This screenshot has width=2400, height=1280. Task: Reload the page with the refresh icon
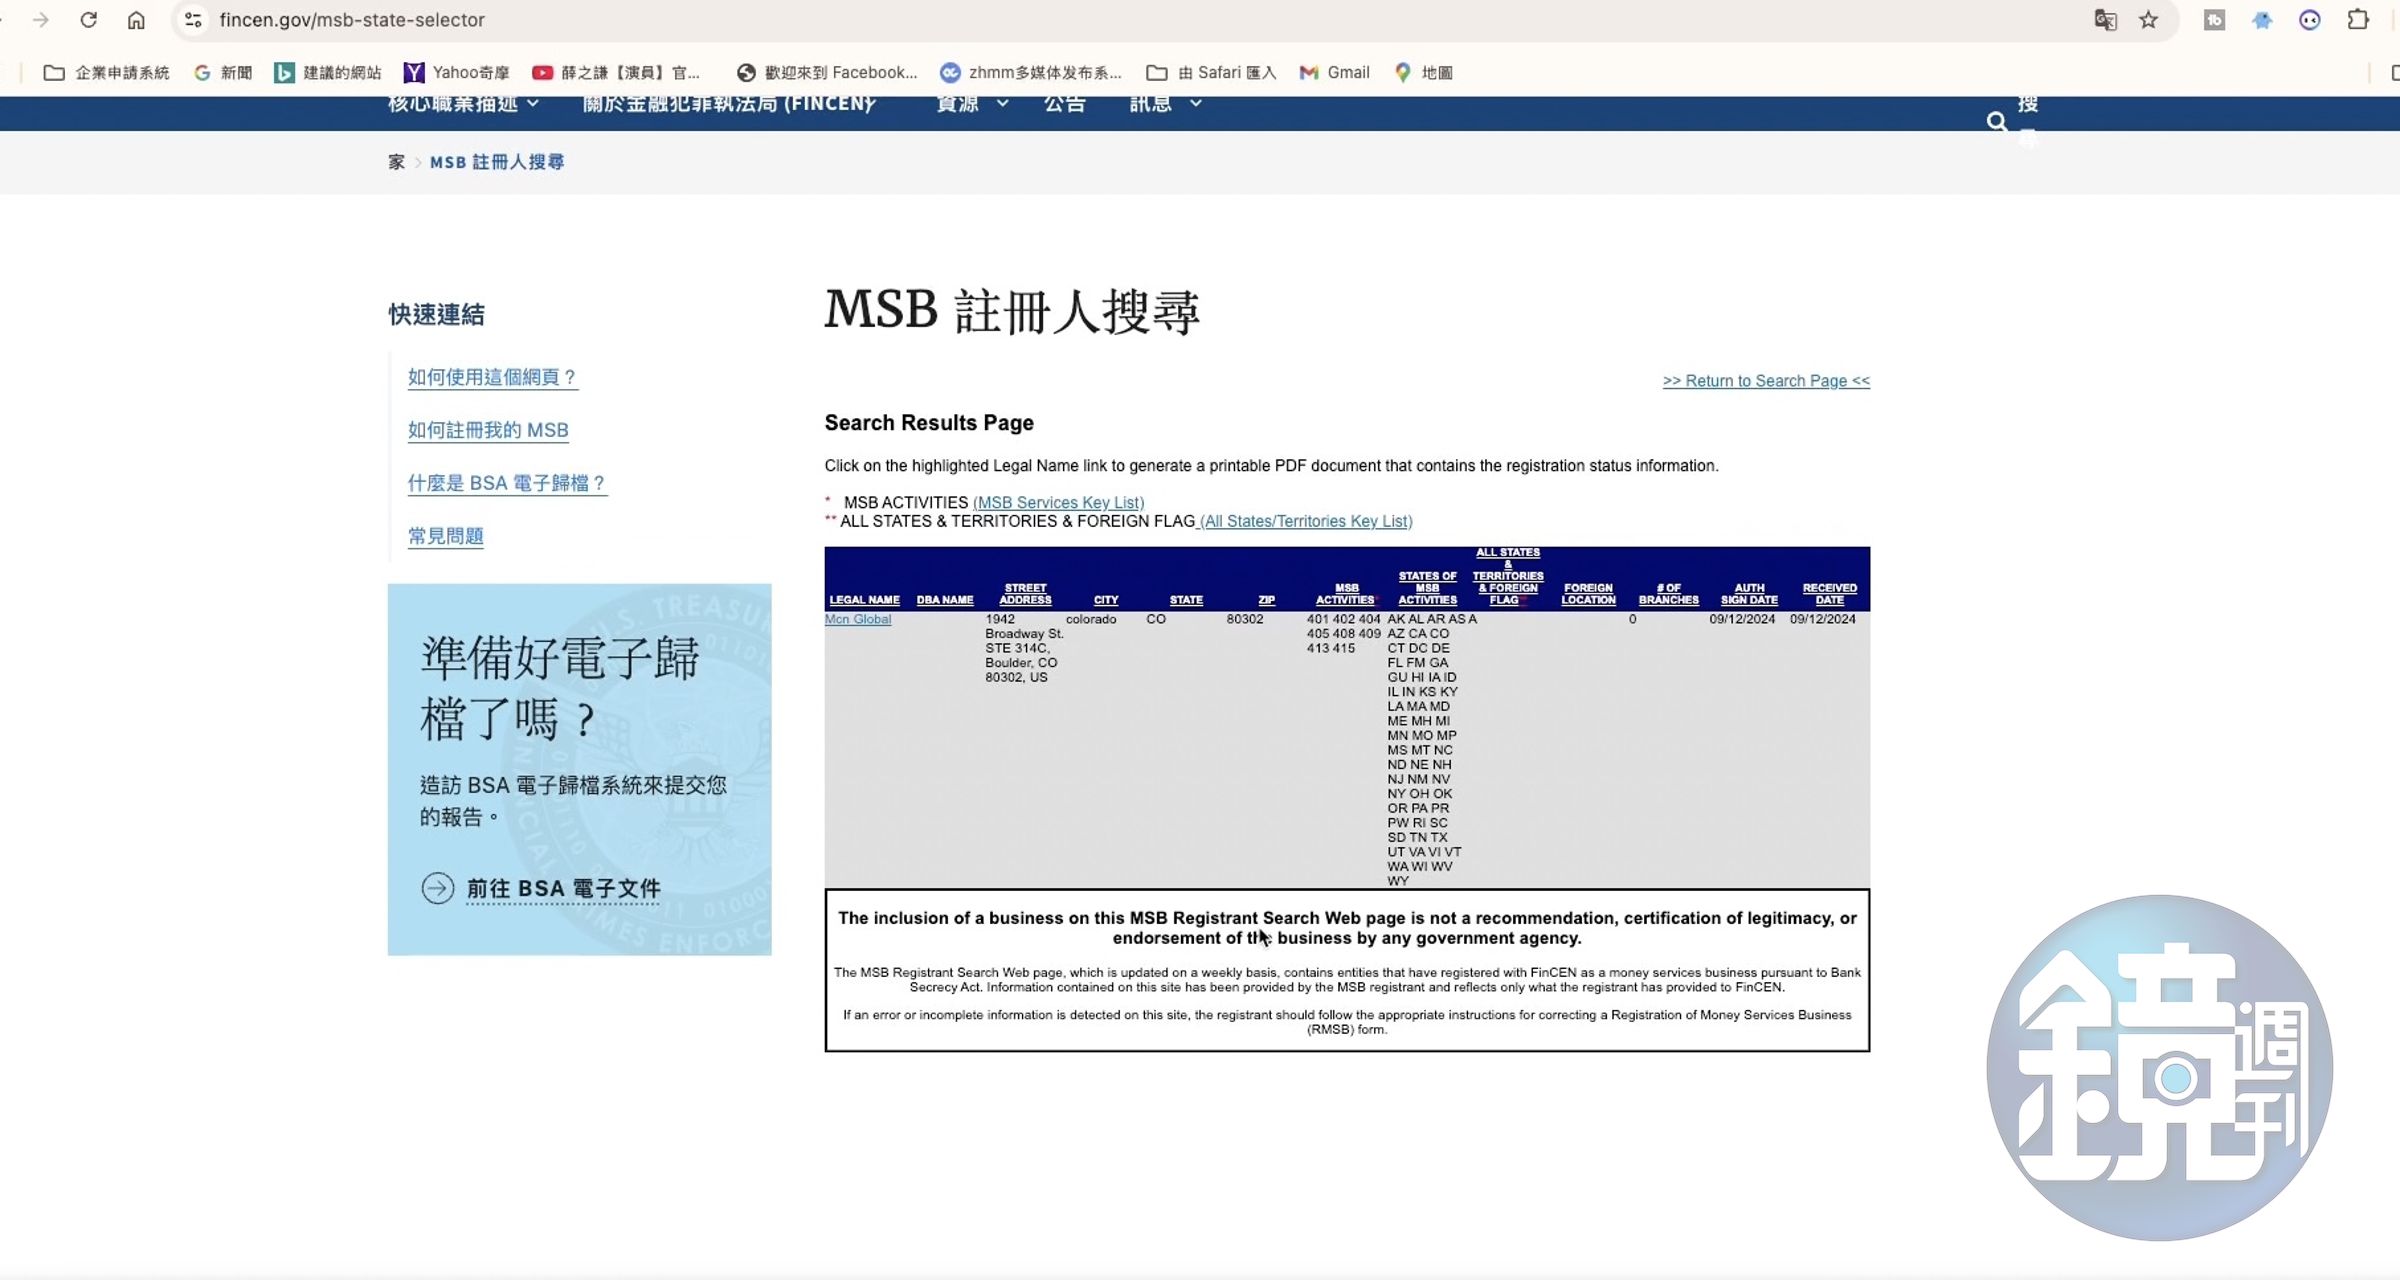click(x=89, y=20)
